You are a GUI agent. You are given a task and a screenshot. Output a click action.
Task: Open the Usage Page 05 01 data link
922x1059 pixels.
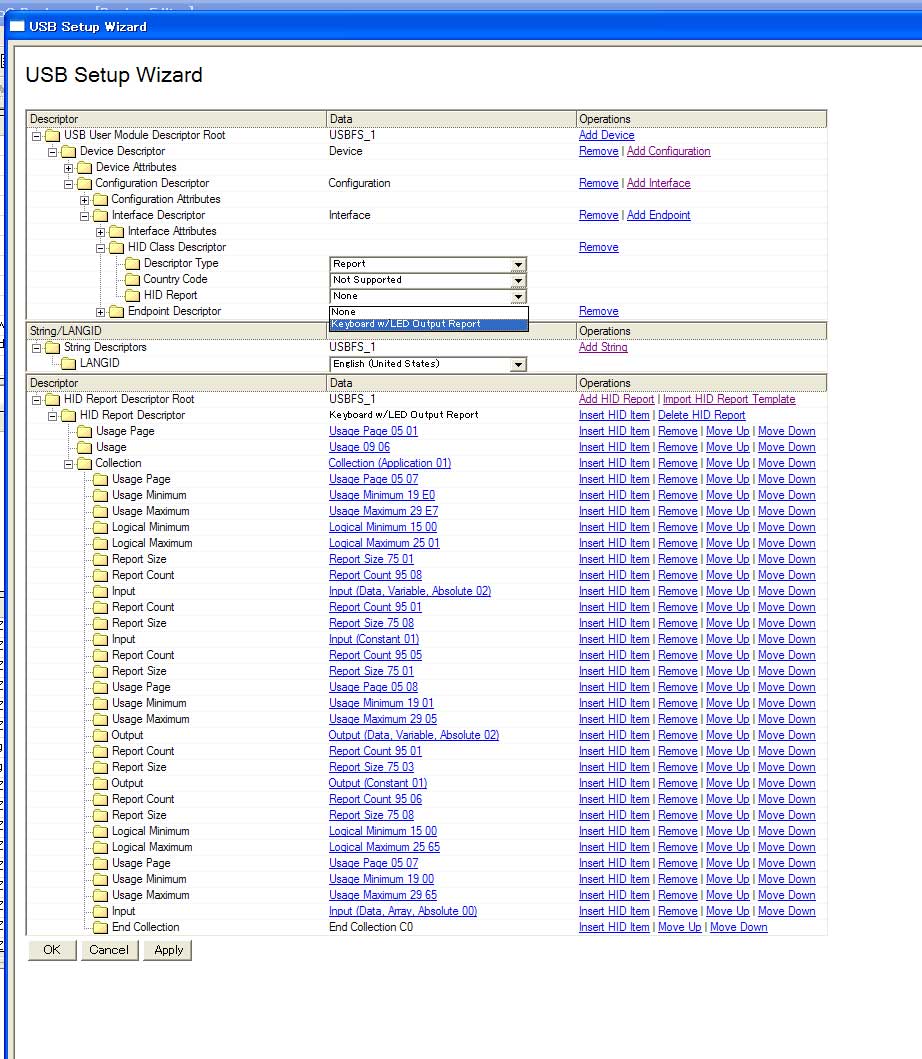(374, 431)
